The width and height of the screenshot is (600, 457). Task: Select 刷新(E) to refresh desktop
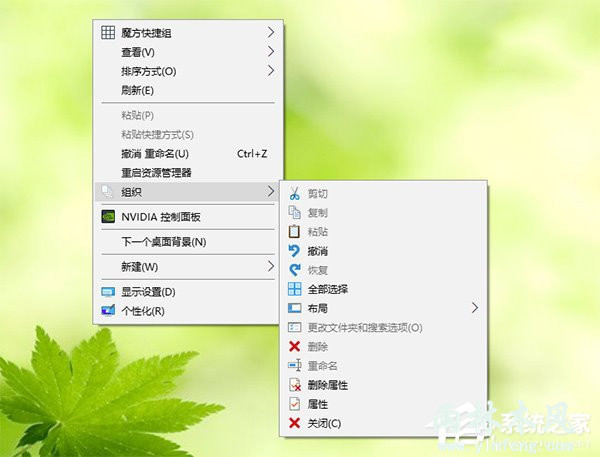tap(188, 90)
